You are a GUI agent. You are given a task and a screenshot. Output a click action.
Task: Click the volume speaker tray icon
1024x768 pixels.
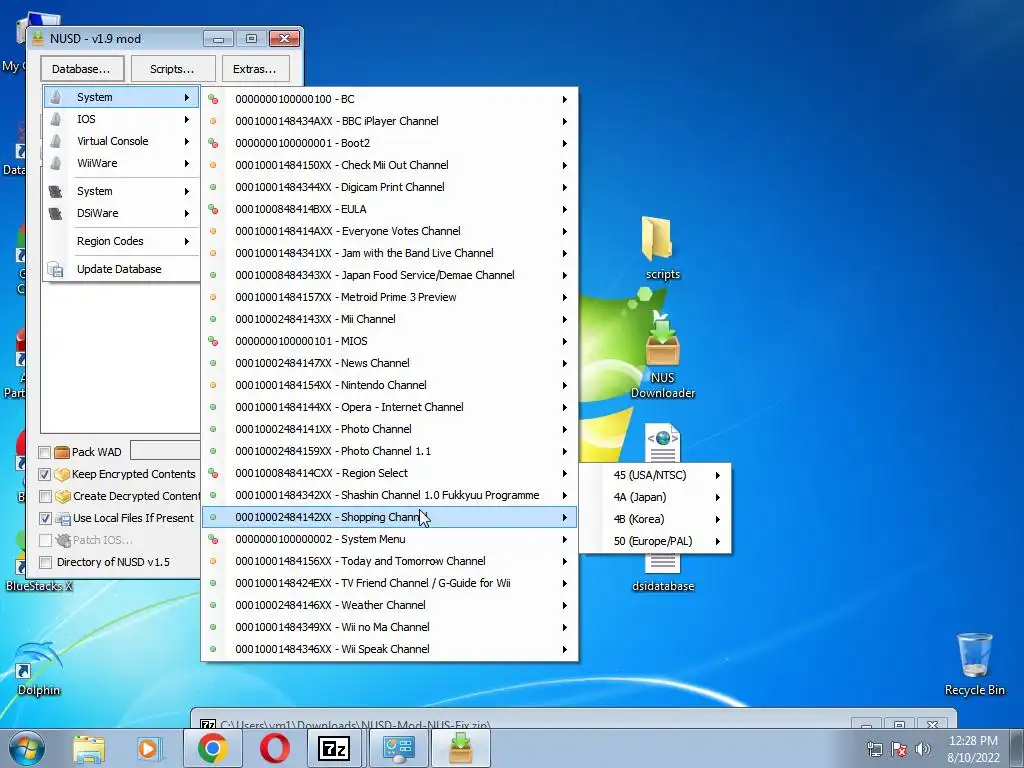(x=923, y=749)
